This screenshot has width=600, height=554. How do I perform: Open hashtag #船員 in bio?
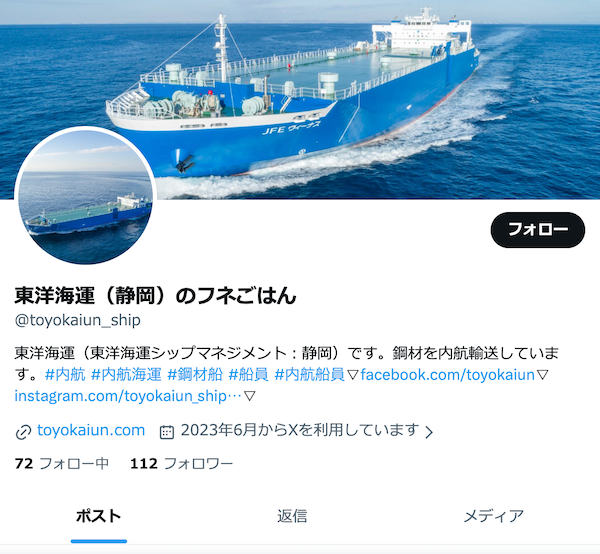248,375
